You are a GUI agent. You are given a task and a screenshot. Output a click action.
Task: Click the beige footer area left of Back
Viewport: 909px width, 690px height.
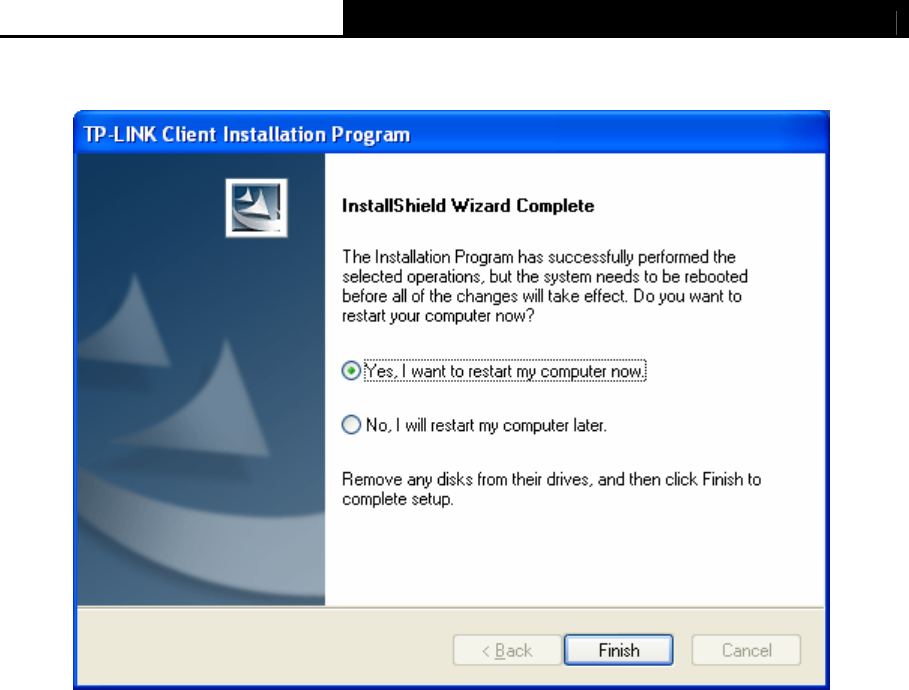tap(264, 649)
